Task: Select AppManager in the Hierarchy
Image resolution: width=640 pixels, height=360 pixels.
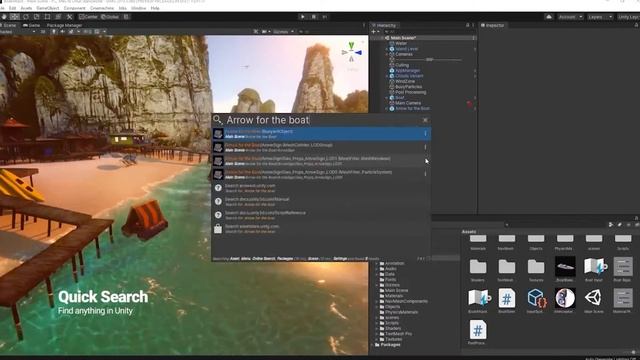Action: [407, 71]
